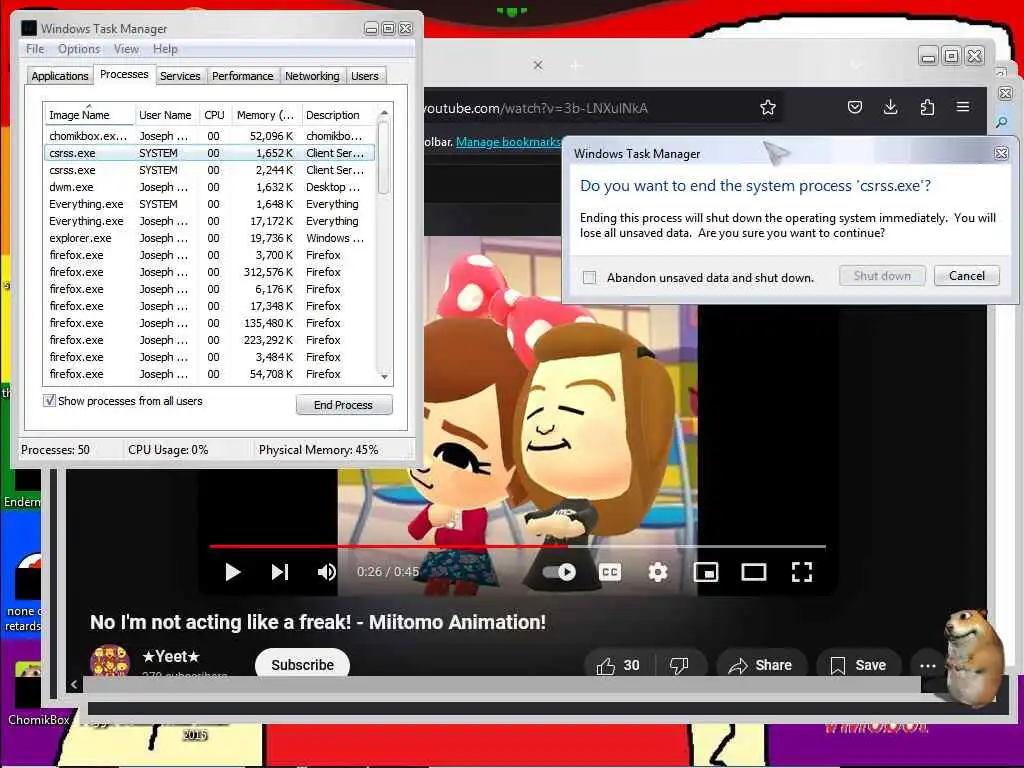Open Task Manager File menu
This screenshot has width=1024, height=768.
tap(35, 49)
